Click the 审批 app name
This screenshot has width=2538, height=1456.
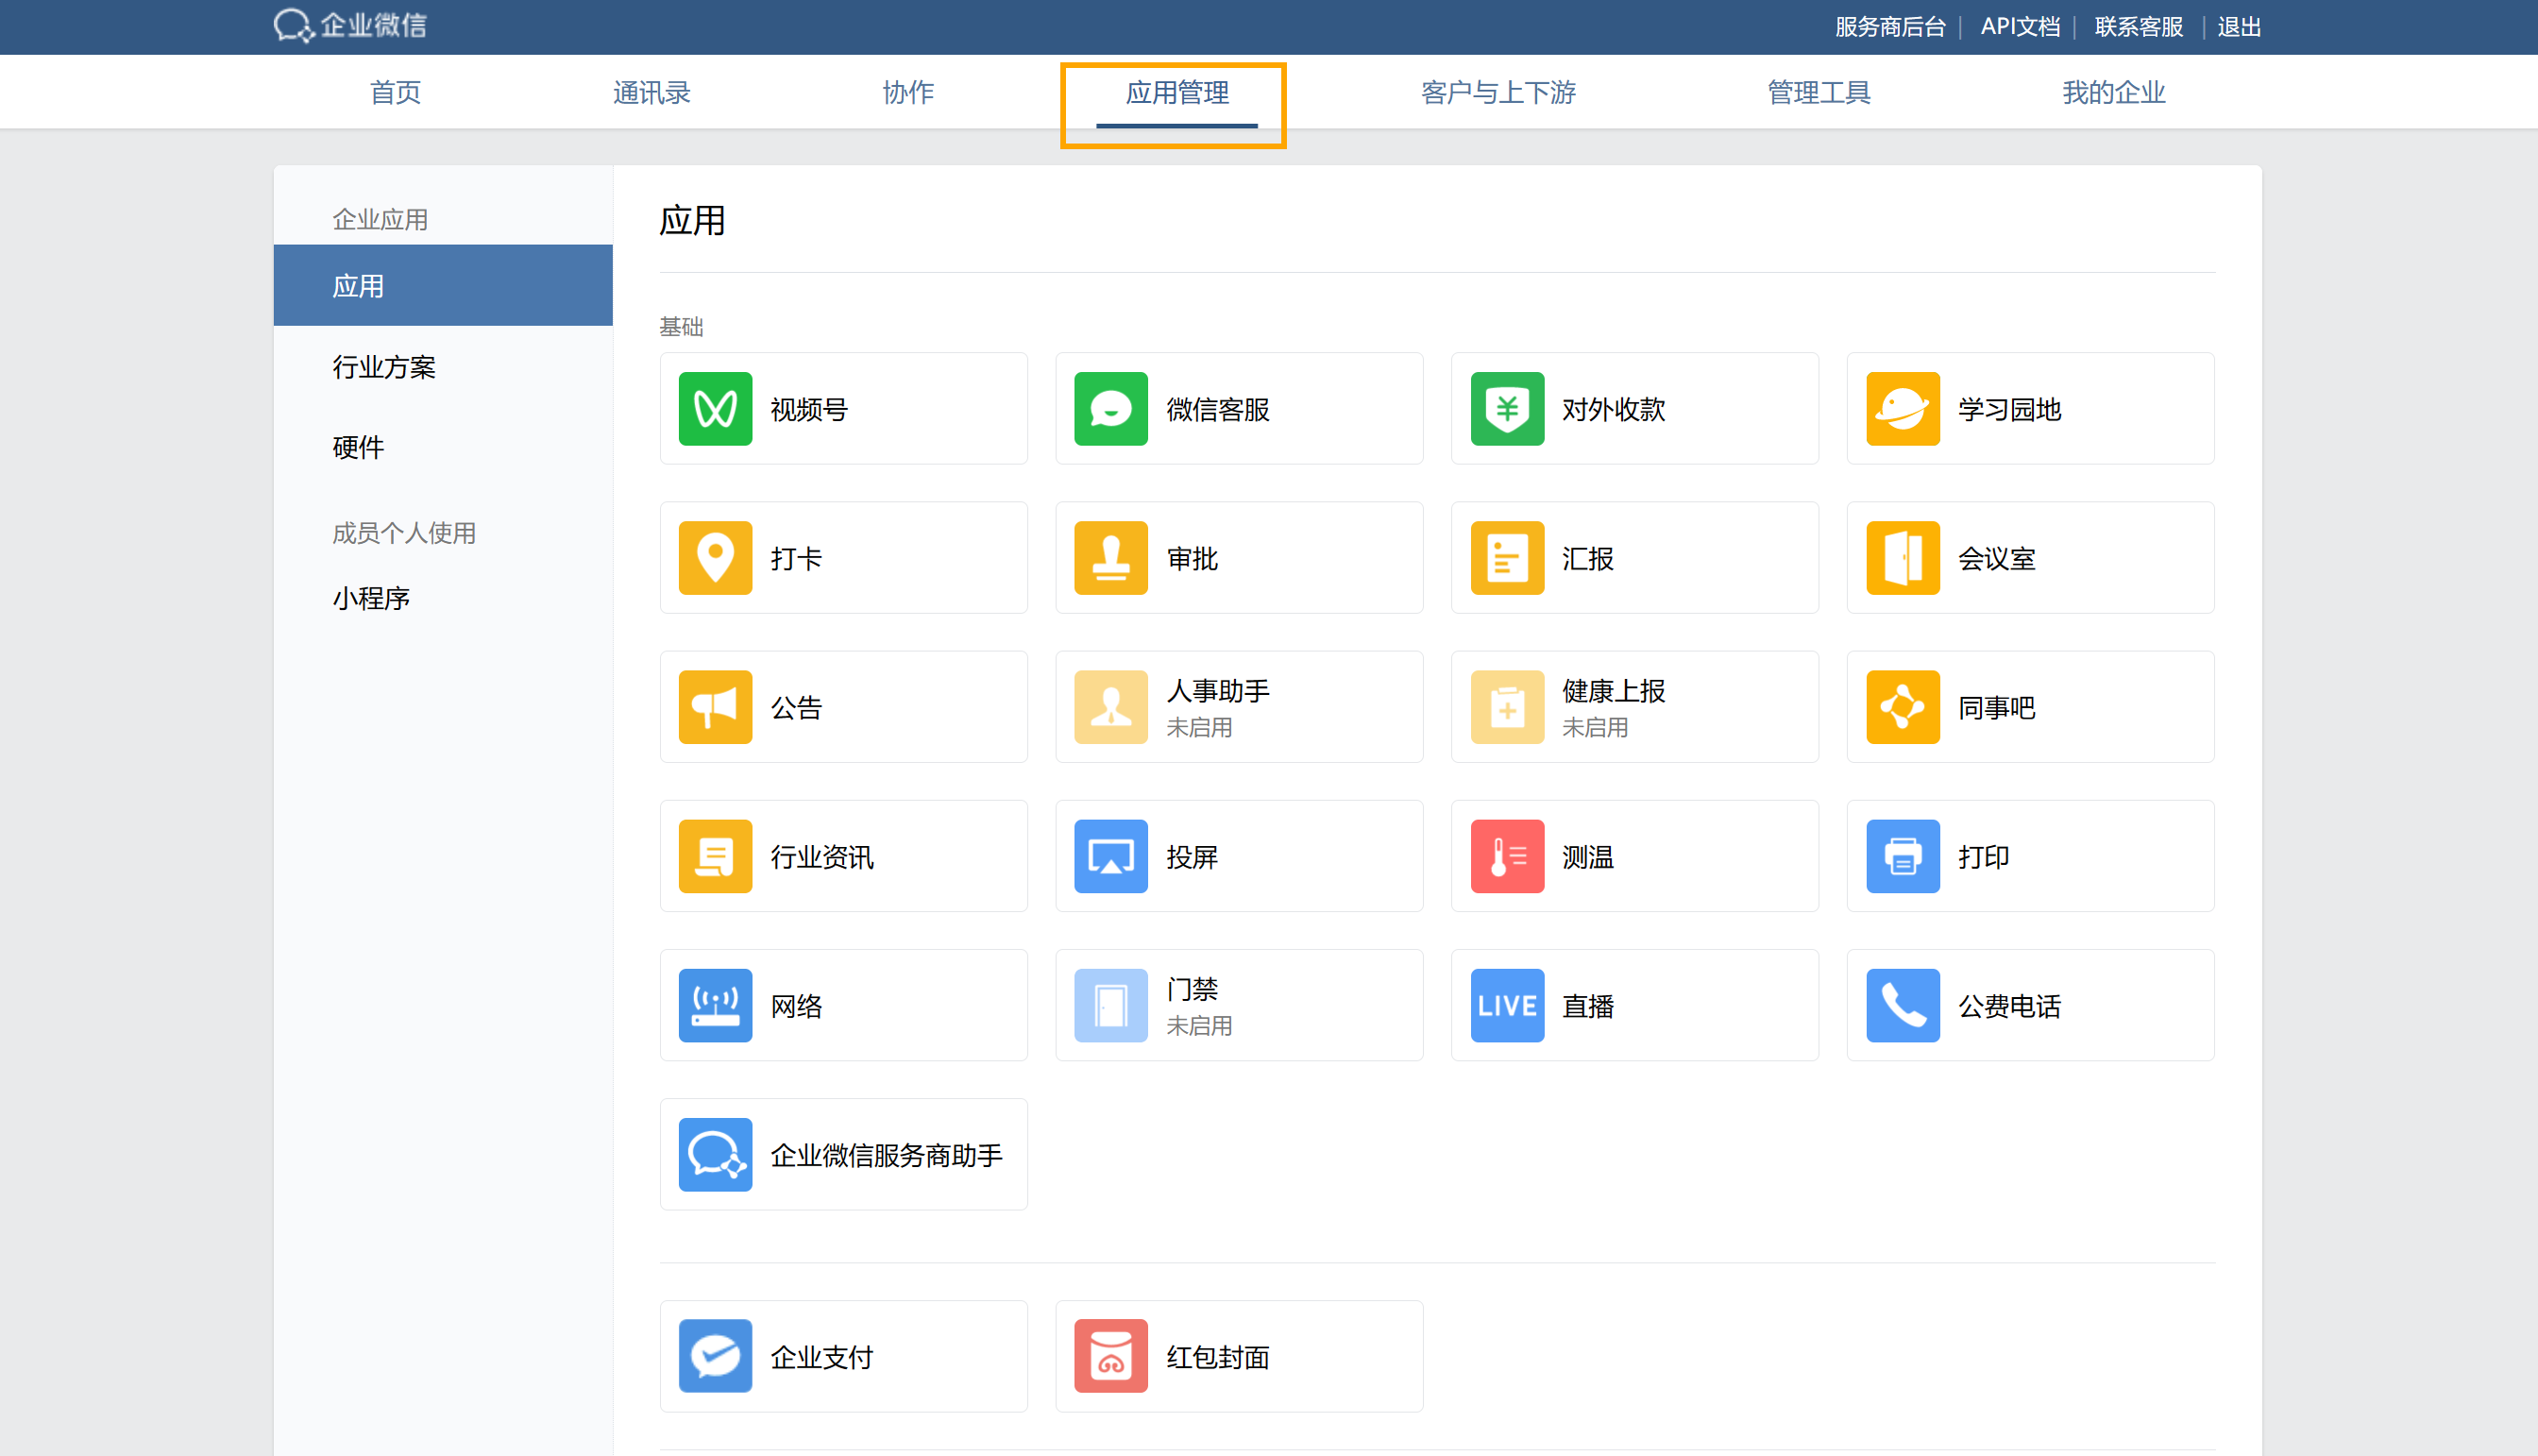[1192, 558]
